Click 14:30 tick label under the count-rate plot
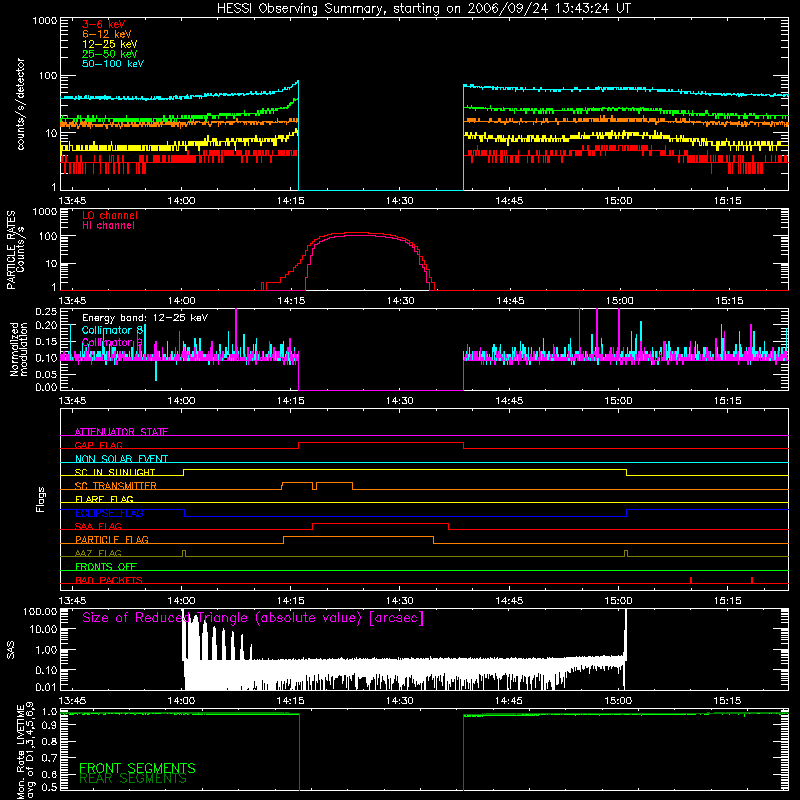This screenshot has width=800, height=800. [399, 201]
